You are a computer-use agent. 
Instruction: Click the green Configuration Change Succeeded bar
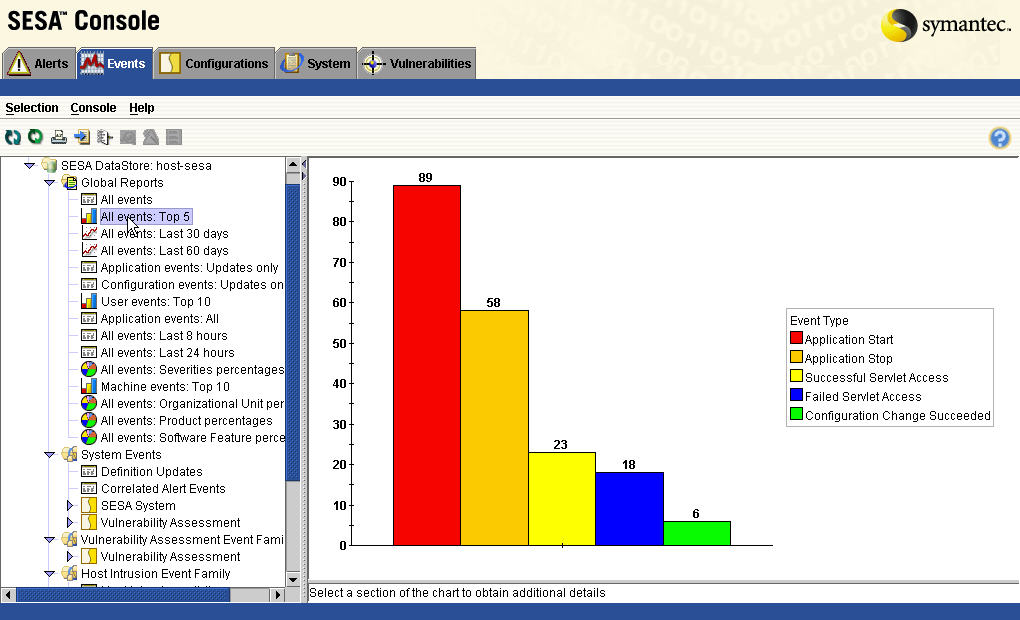pyautogui.click(x=697, y=533)
